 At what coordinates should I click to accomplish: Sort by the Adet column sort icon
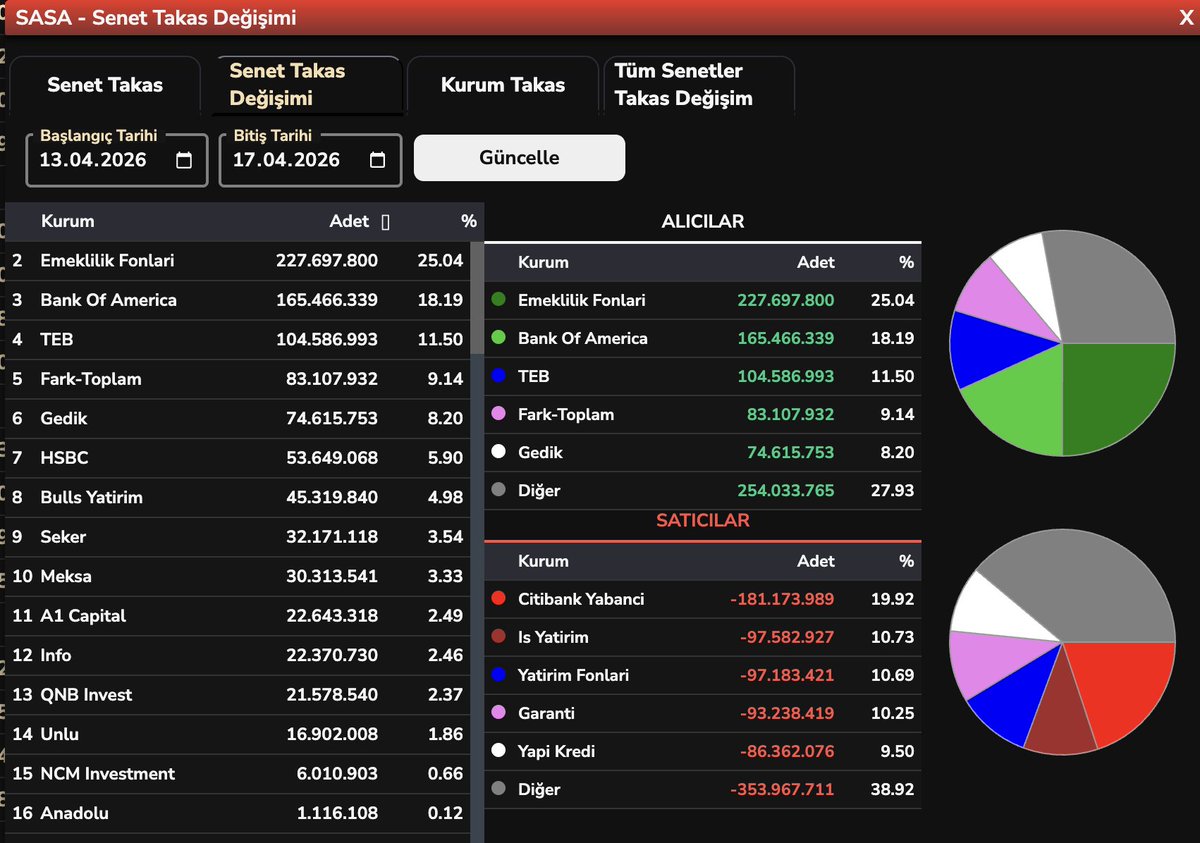(x=386, y=222)
